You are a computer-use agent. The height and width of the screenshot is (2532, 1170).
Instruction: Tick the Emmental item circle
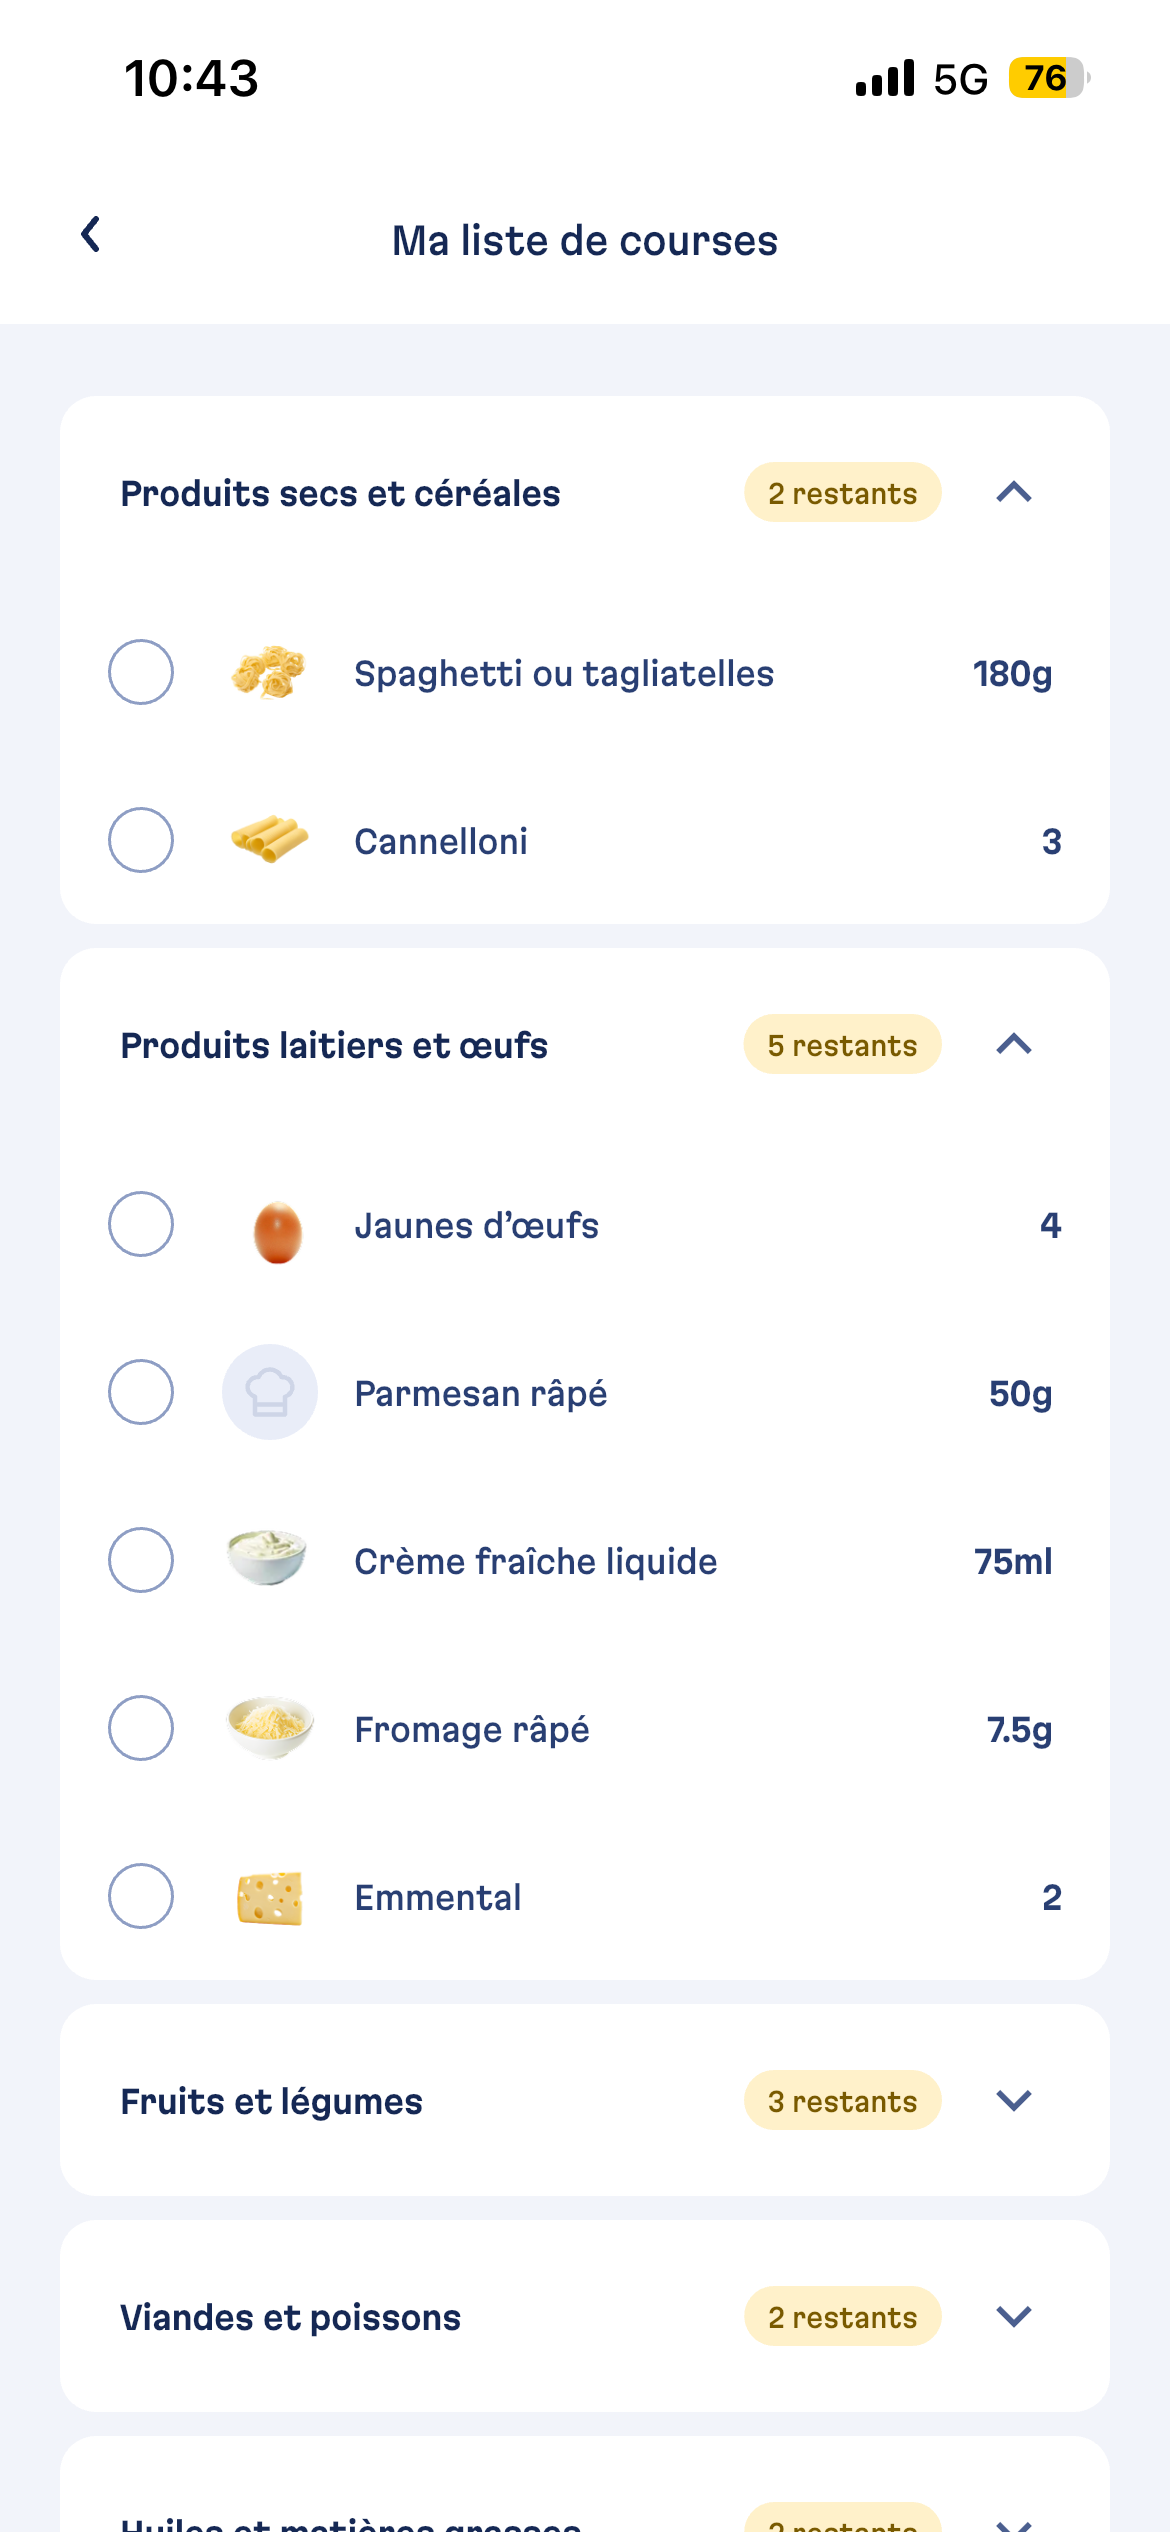[141, 1896]
